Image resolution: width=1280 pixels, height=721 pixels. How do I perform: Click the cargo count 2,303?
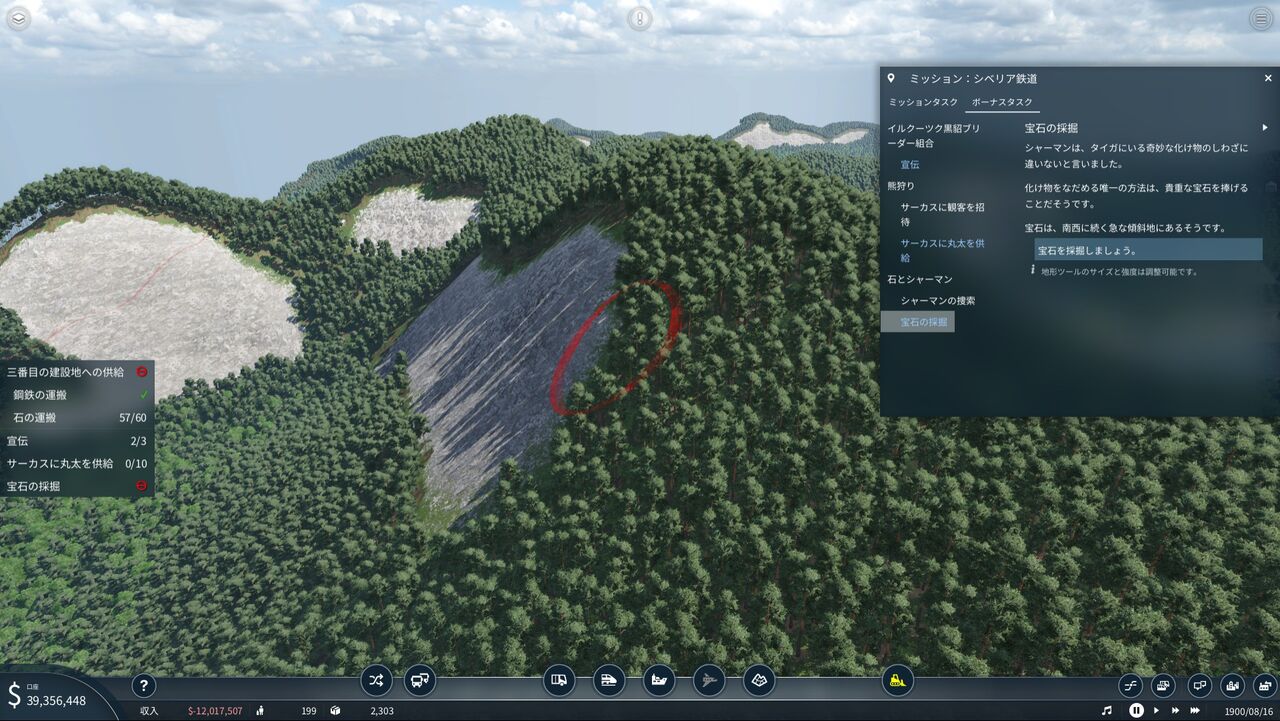click(x=382, y=711)
